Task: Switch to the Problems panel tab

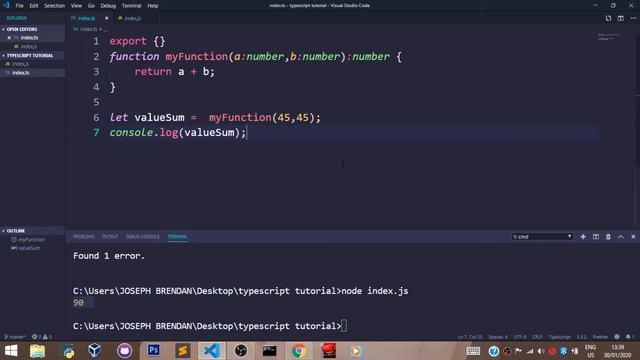Action: (84, 237)
